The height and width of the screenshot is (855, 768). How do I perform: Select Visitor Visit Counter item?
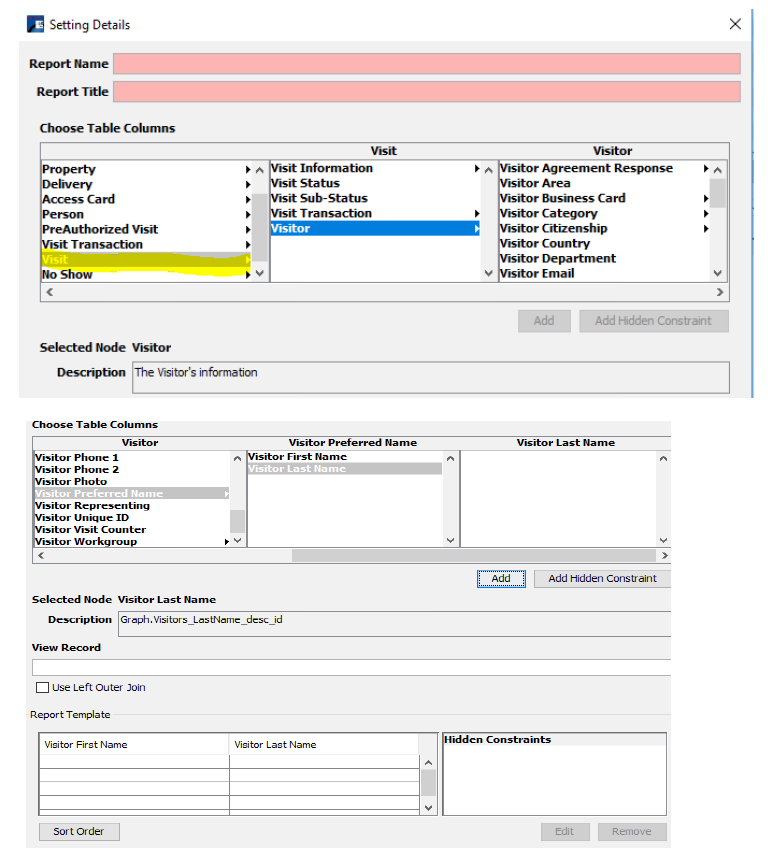point(90,529)
